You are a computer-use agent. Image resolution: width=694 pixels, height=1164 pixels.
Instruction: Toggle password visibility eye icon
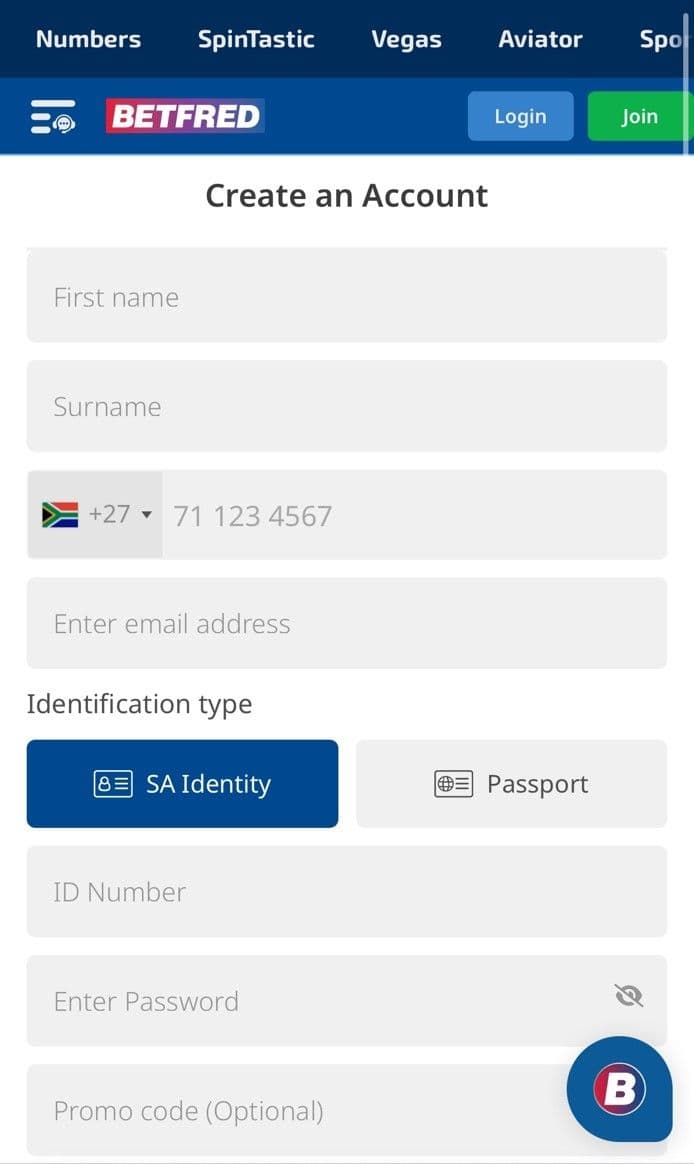tap(629, 996)
